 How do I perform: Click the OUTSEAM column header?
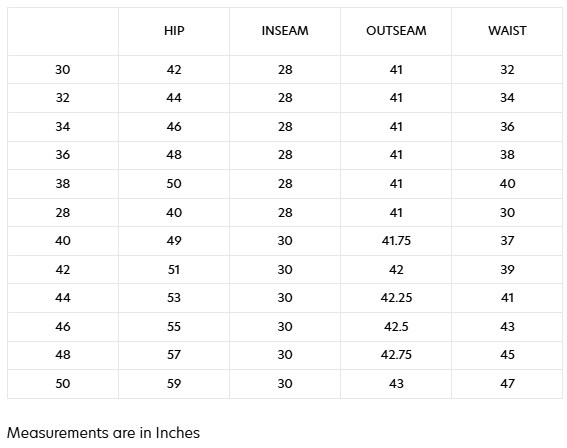(396, 31)
